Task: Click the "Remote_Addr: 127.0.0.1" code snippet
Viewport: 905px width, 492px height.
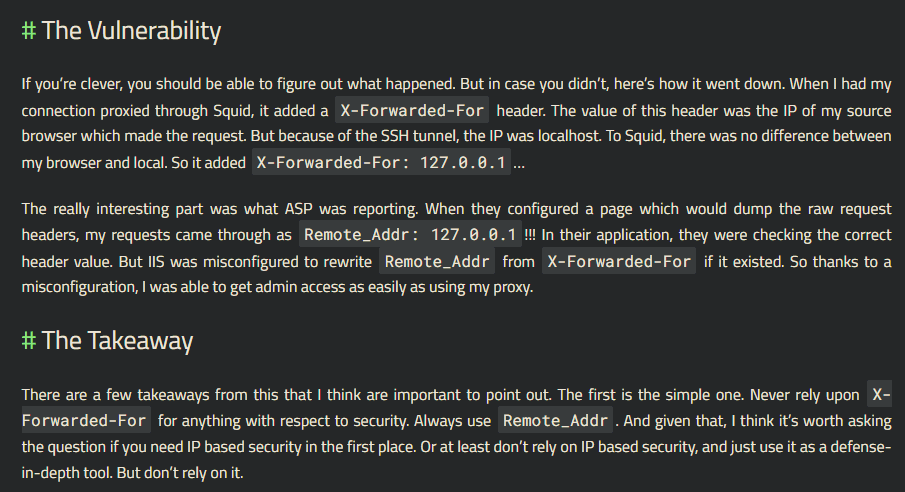Action: (410, 235)
